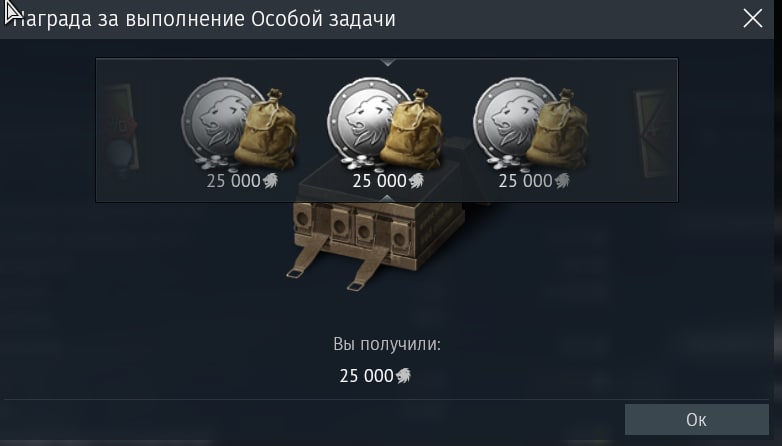The height and width of the screenshot is (446, 782).
Task: Click the "Вы получили:" label
Action: [x=387, y=344]
